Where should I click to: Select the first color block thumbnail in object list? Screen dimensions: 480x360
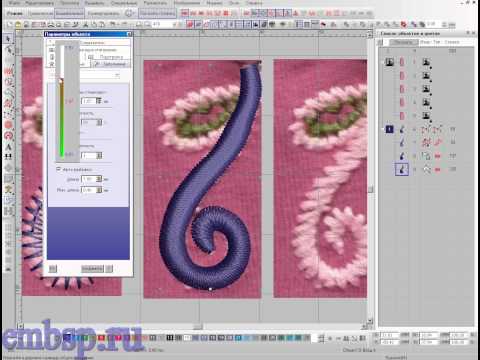[389, 62]
